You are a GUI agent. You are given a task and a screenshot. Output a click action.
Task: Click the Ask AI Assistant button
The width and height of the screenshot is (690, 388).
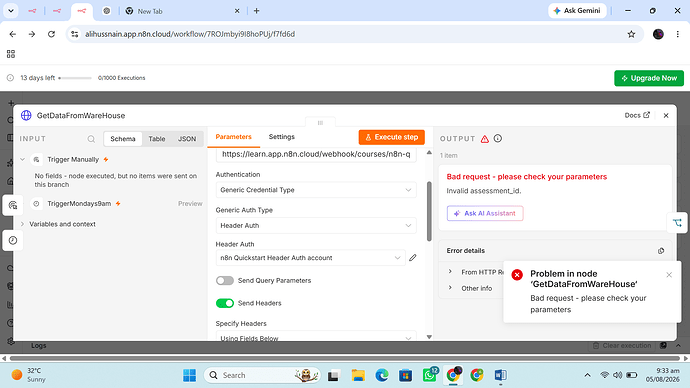[x=485, y=213]
